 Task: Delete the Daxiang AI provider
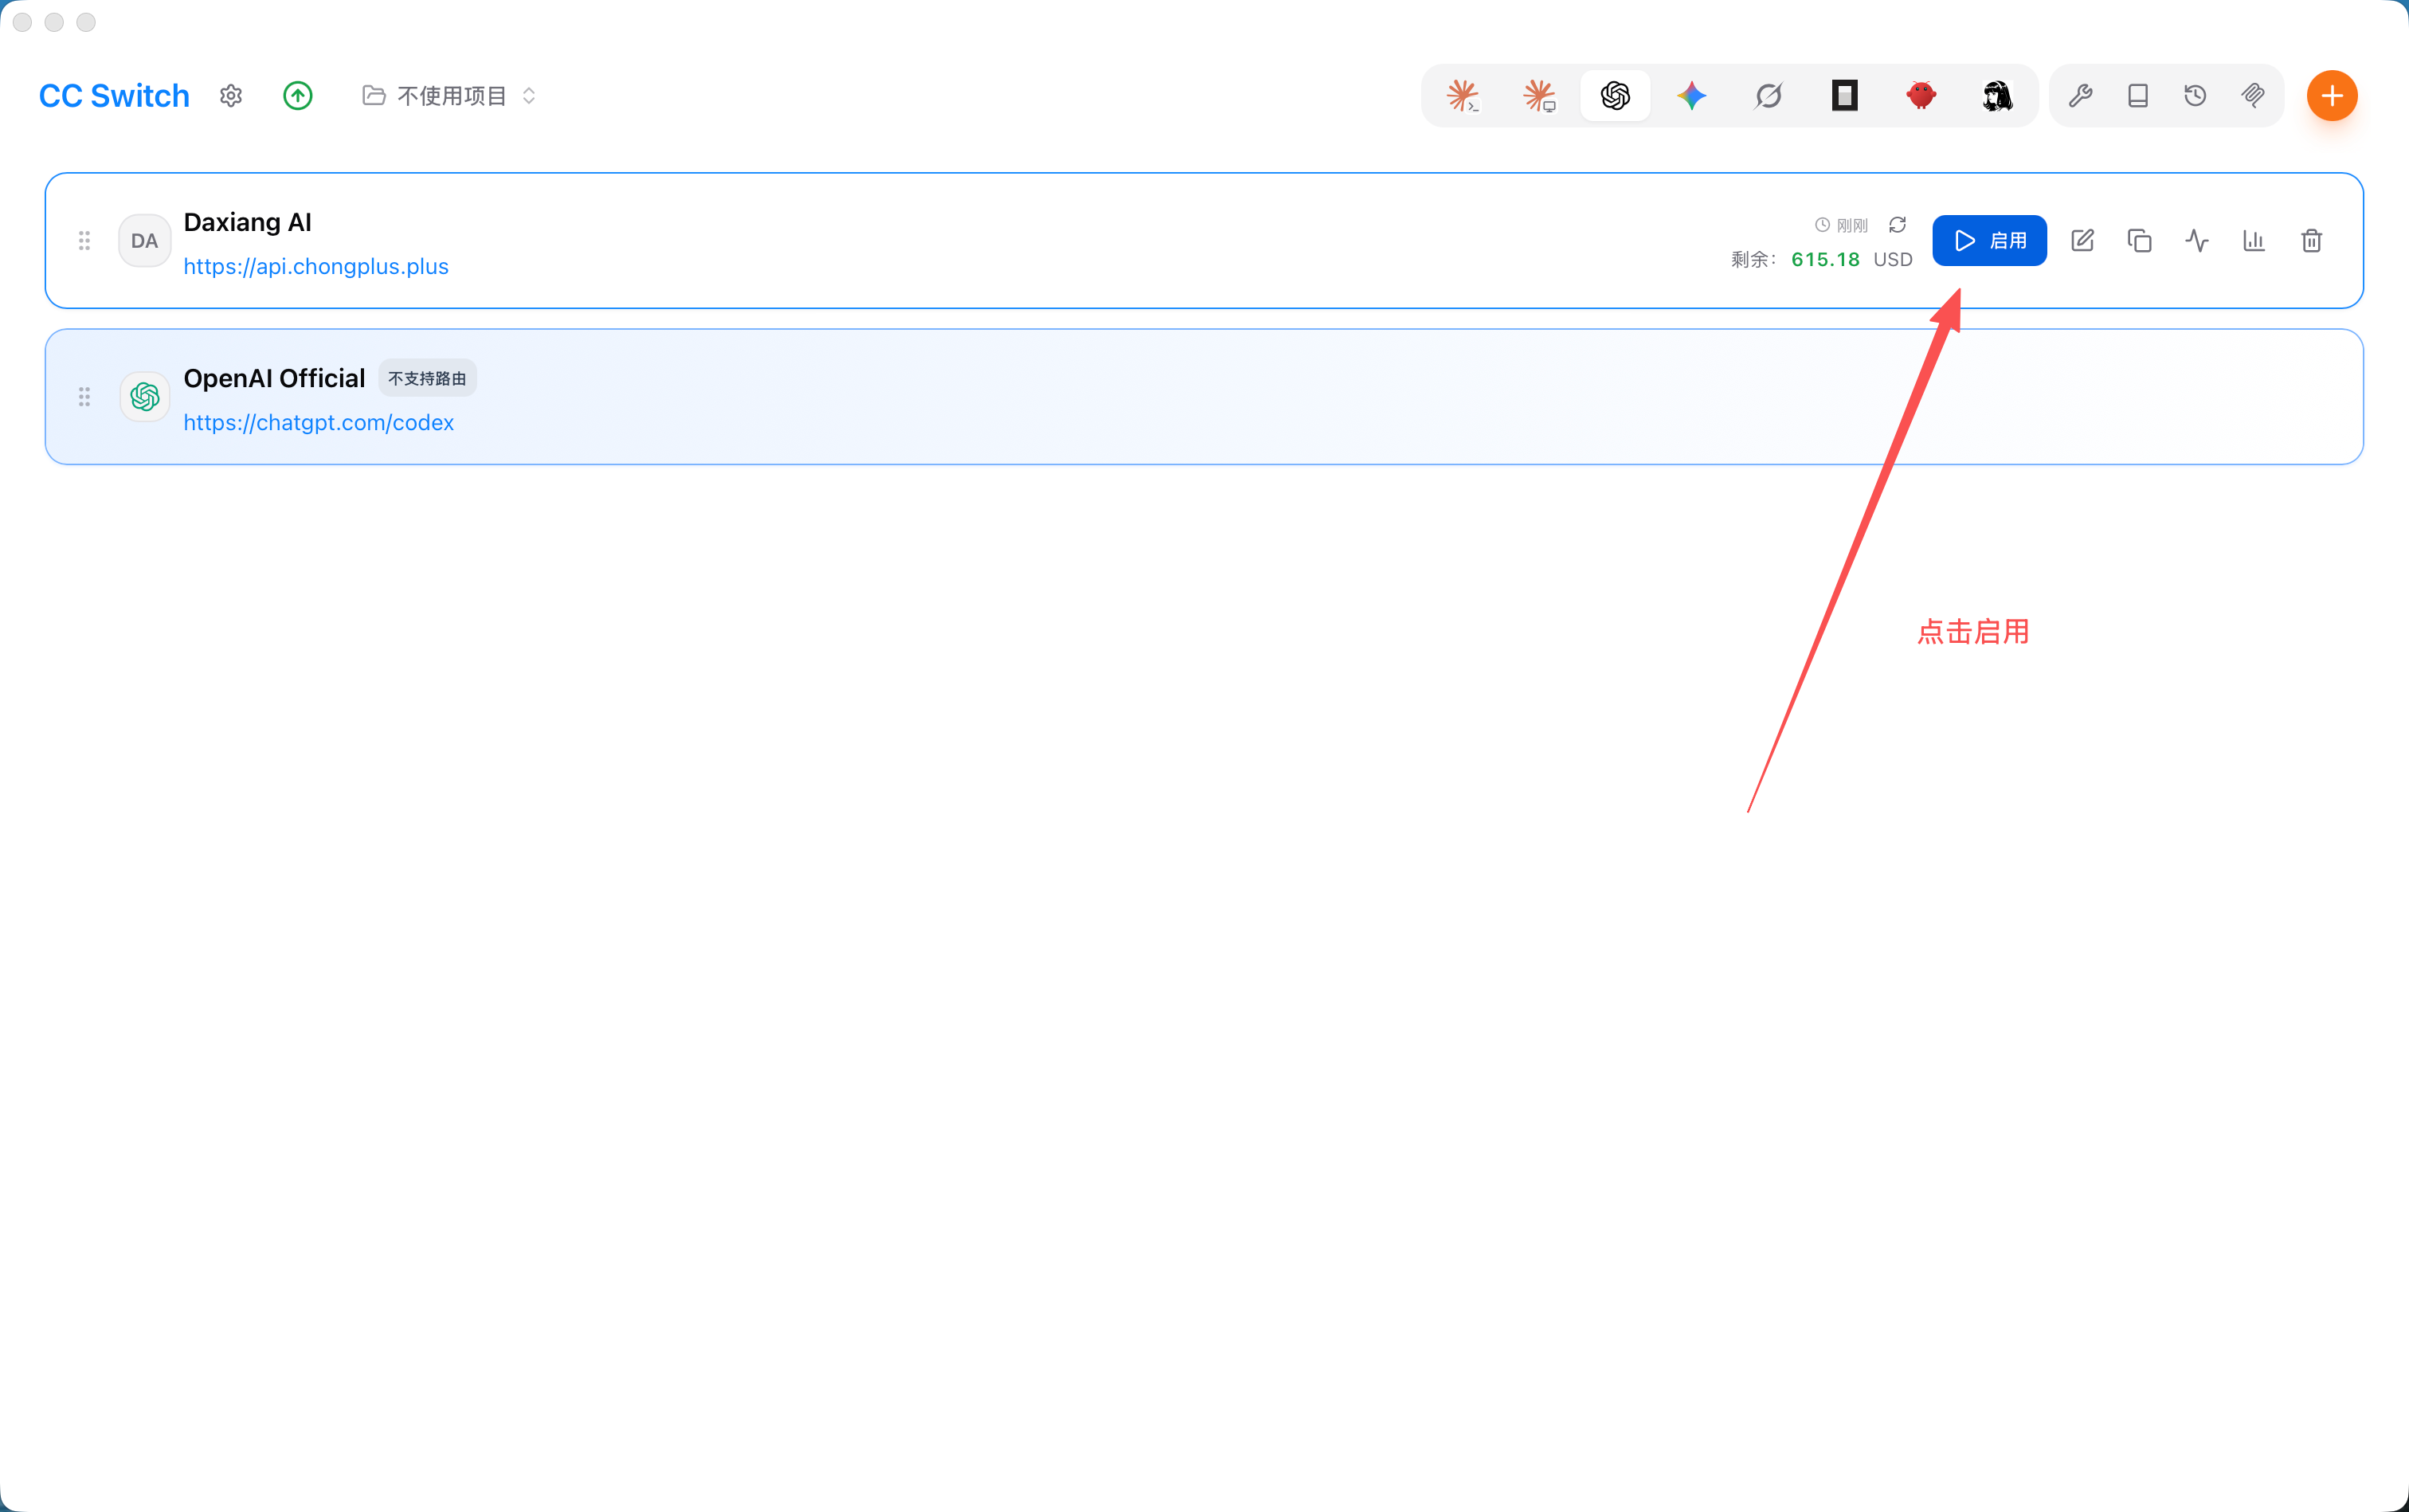pos(2311,241)
